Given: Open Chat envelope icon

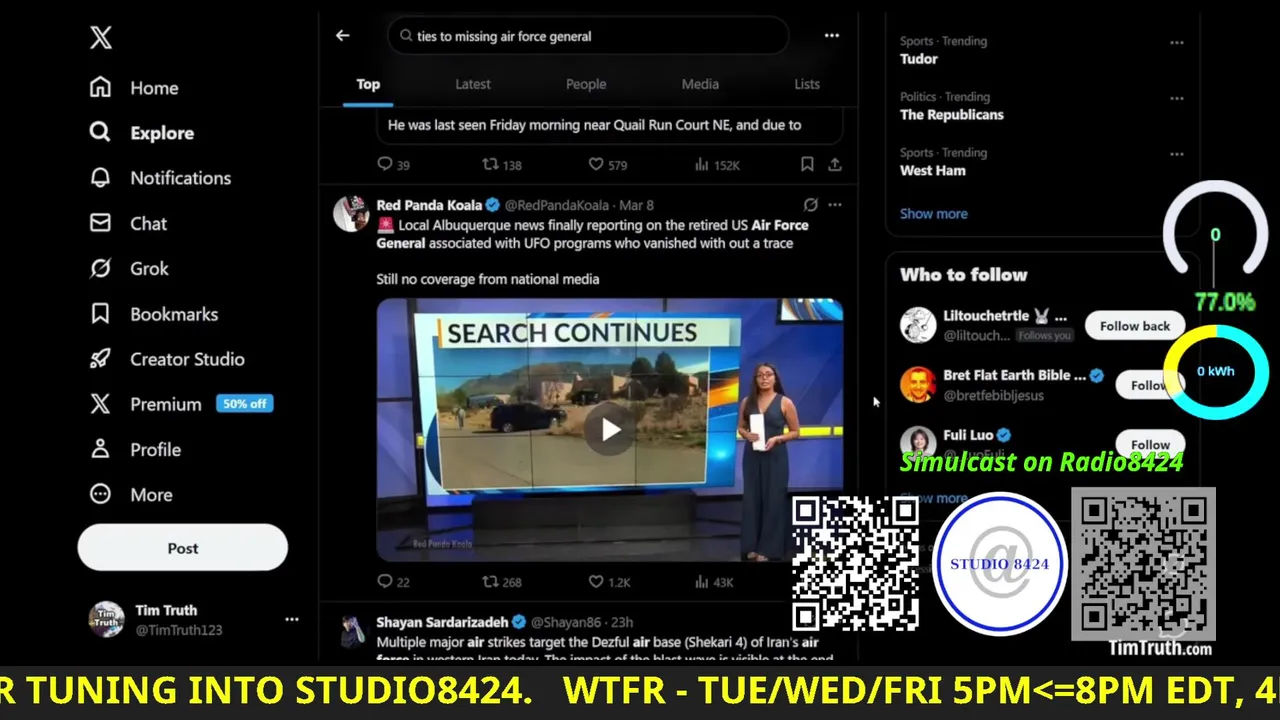Looking at the screenshot, I should [100, 223].
